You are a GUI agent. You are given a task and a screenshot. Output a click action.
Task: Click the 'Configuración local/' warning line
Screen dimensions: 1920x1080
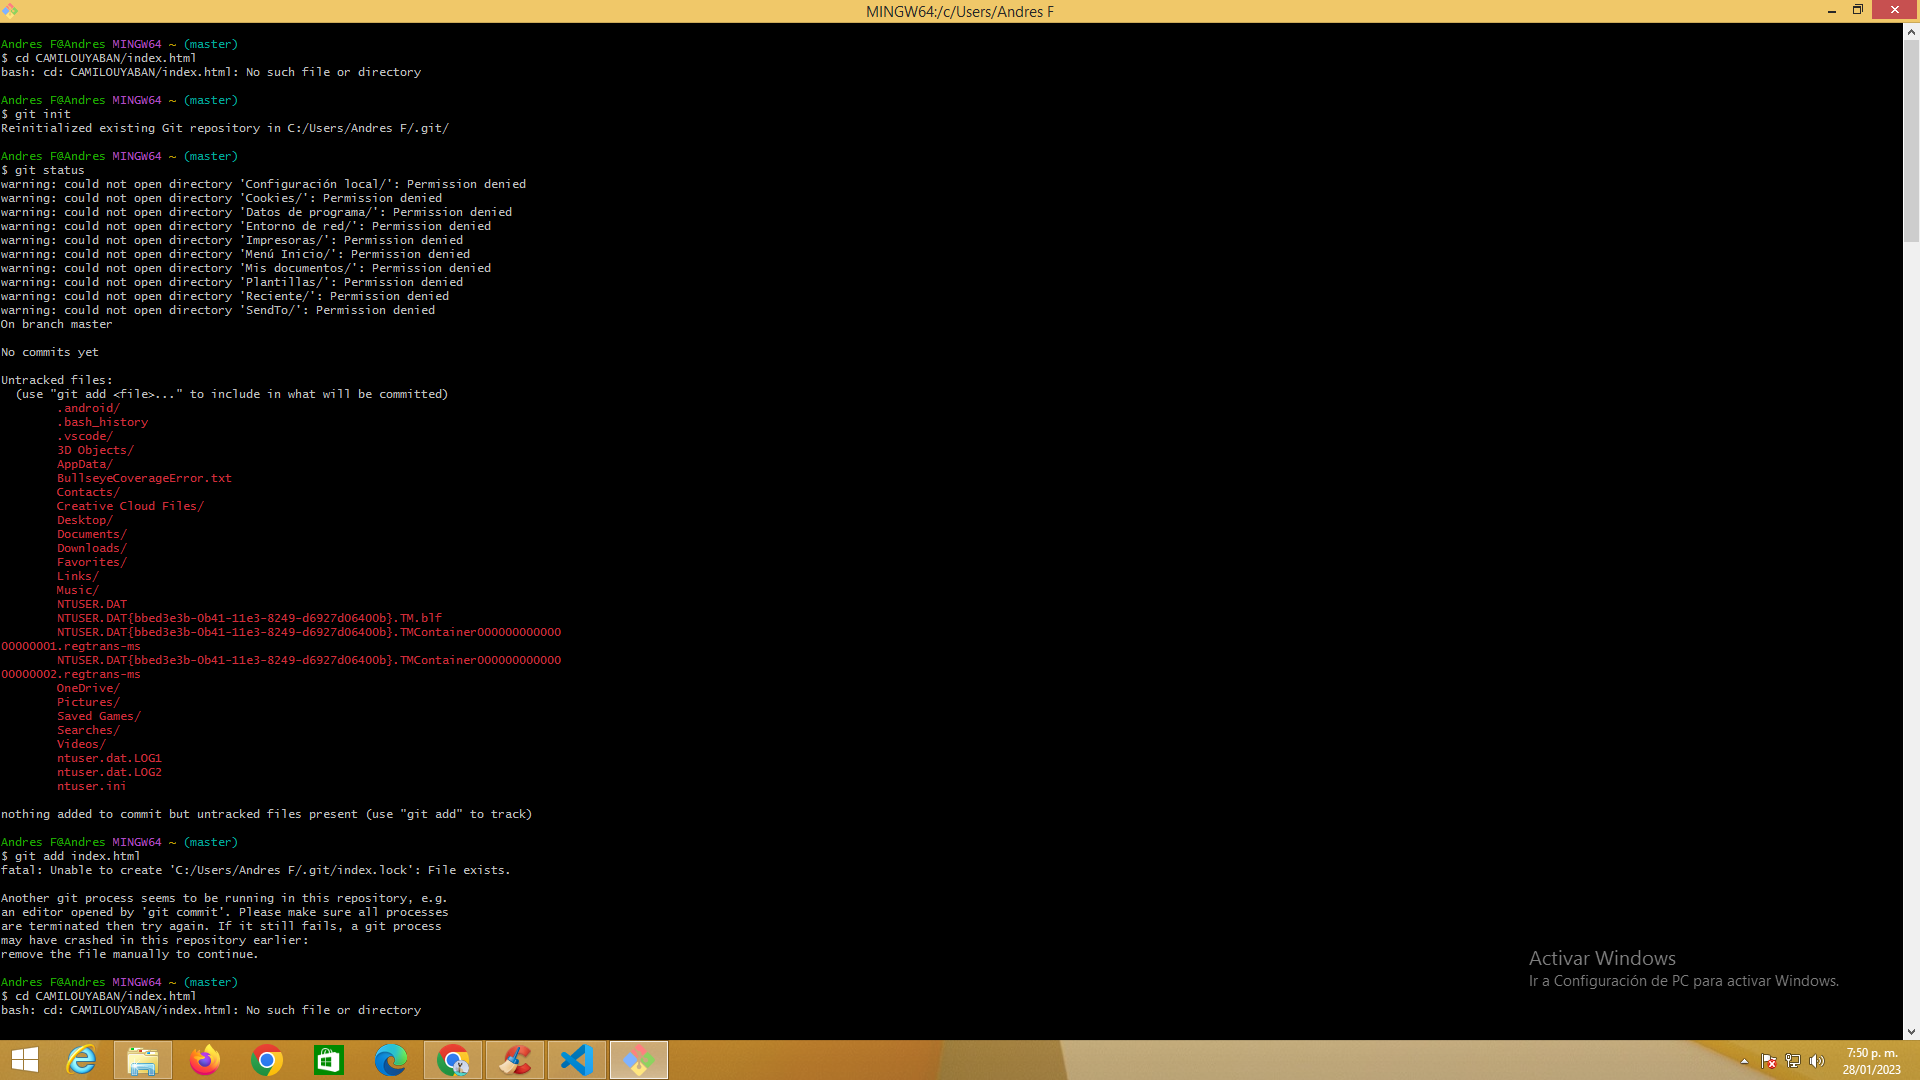(x=263, y=184)
